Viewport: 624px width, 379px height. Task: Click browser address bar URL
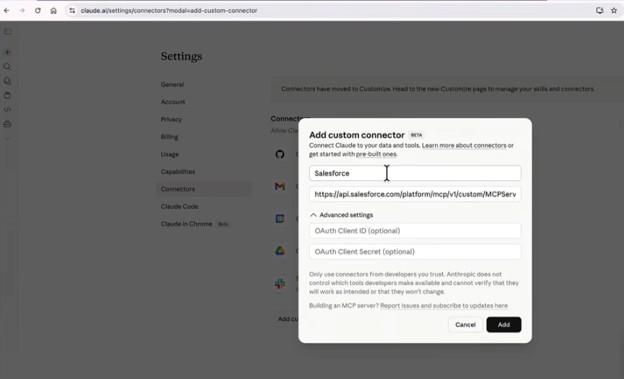pyautogui.click(x=169, y=11)
